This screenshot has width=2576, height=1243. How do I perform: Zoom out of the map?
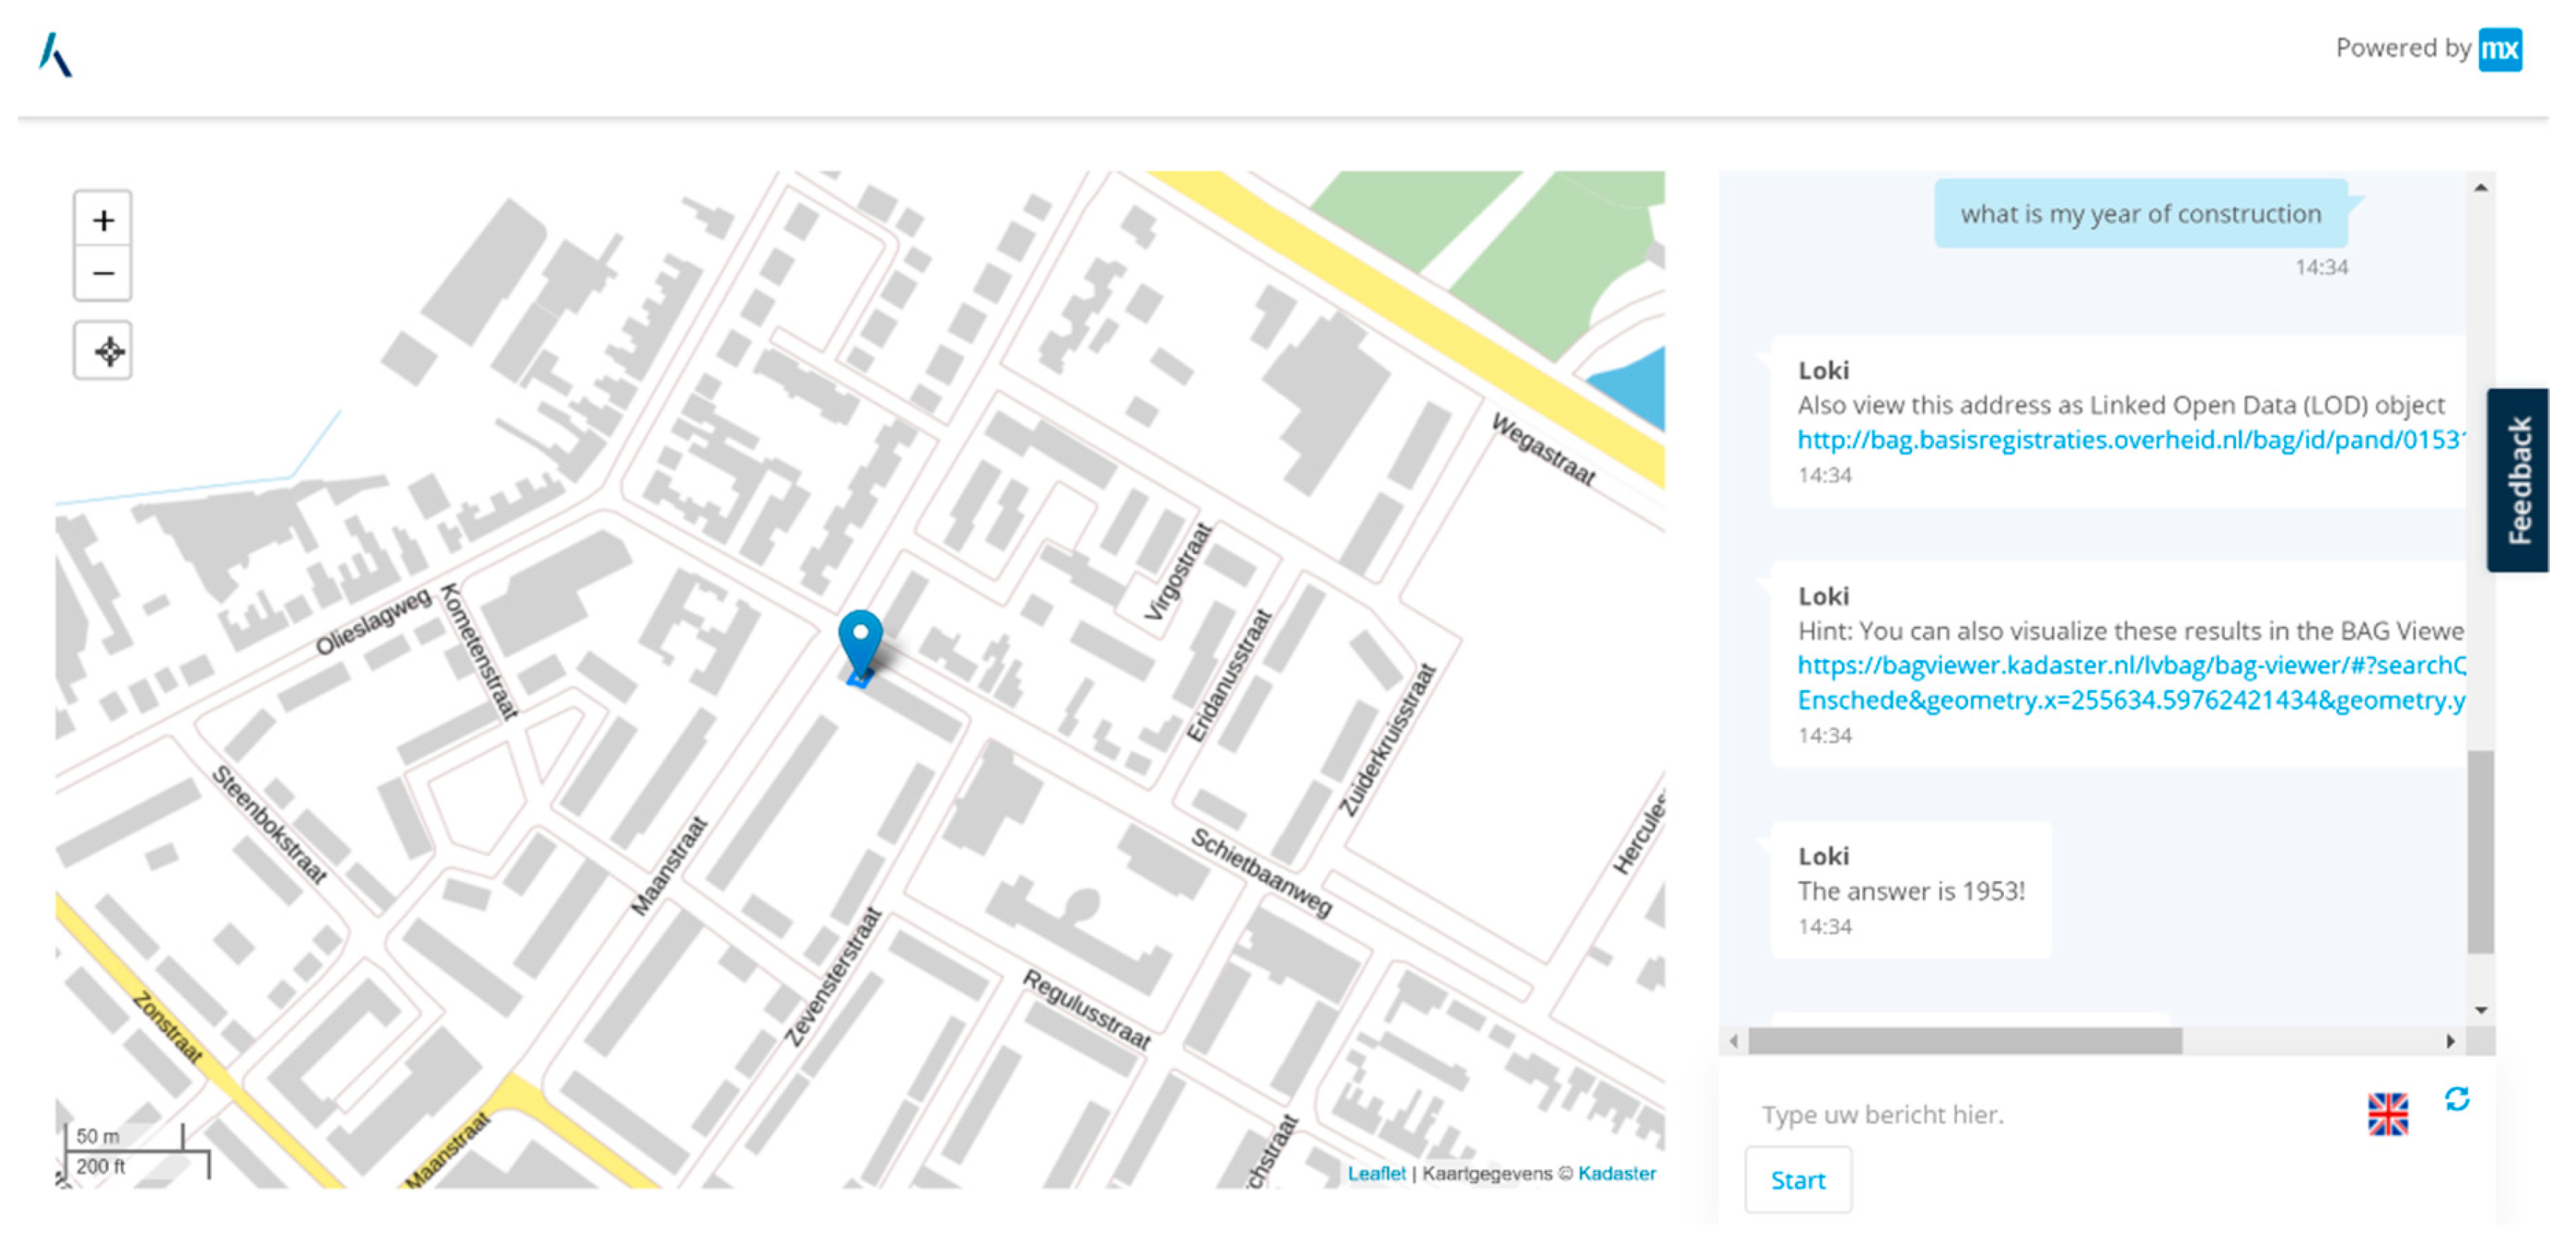pyautogui.click(x=103, y=273)
